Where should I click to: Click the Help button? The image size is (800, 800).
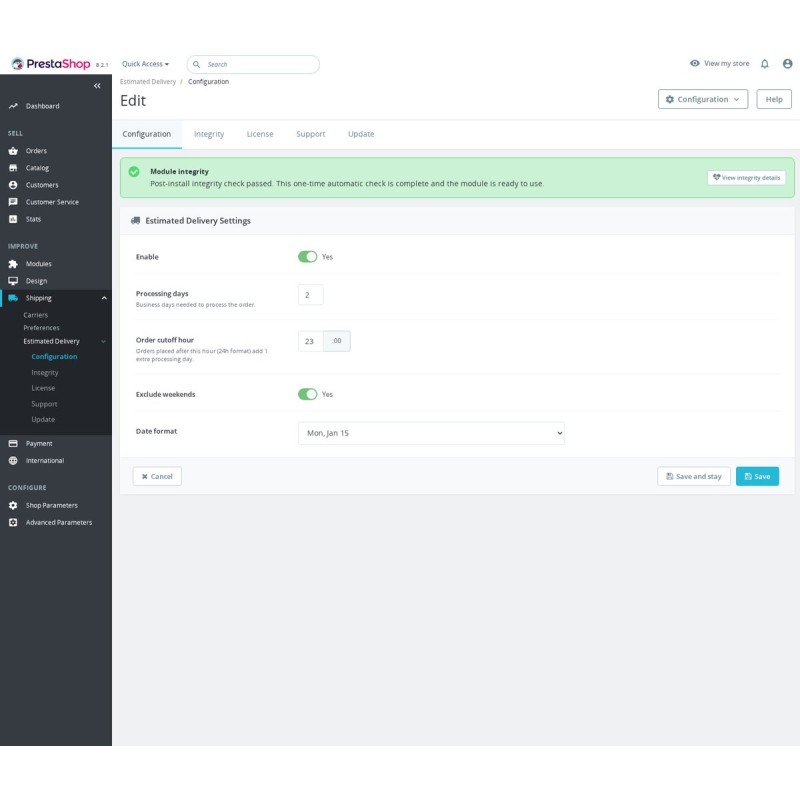point(773,99)
